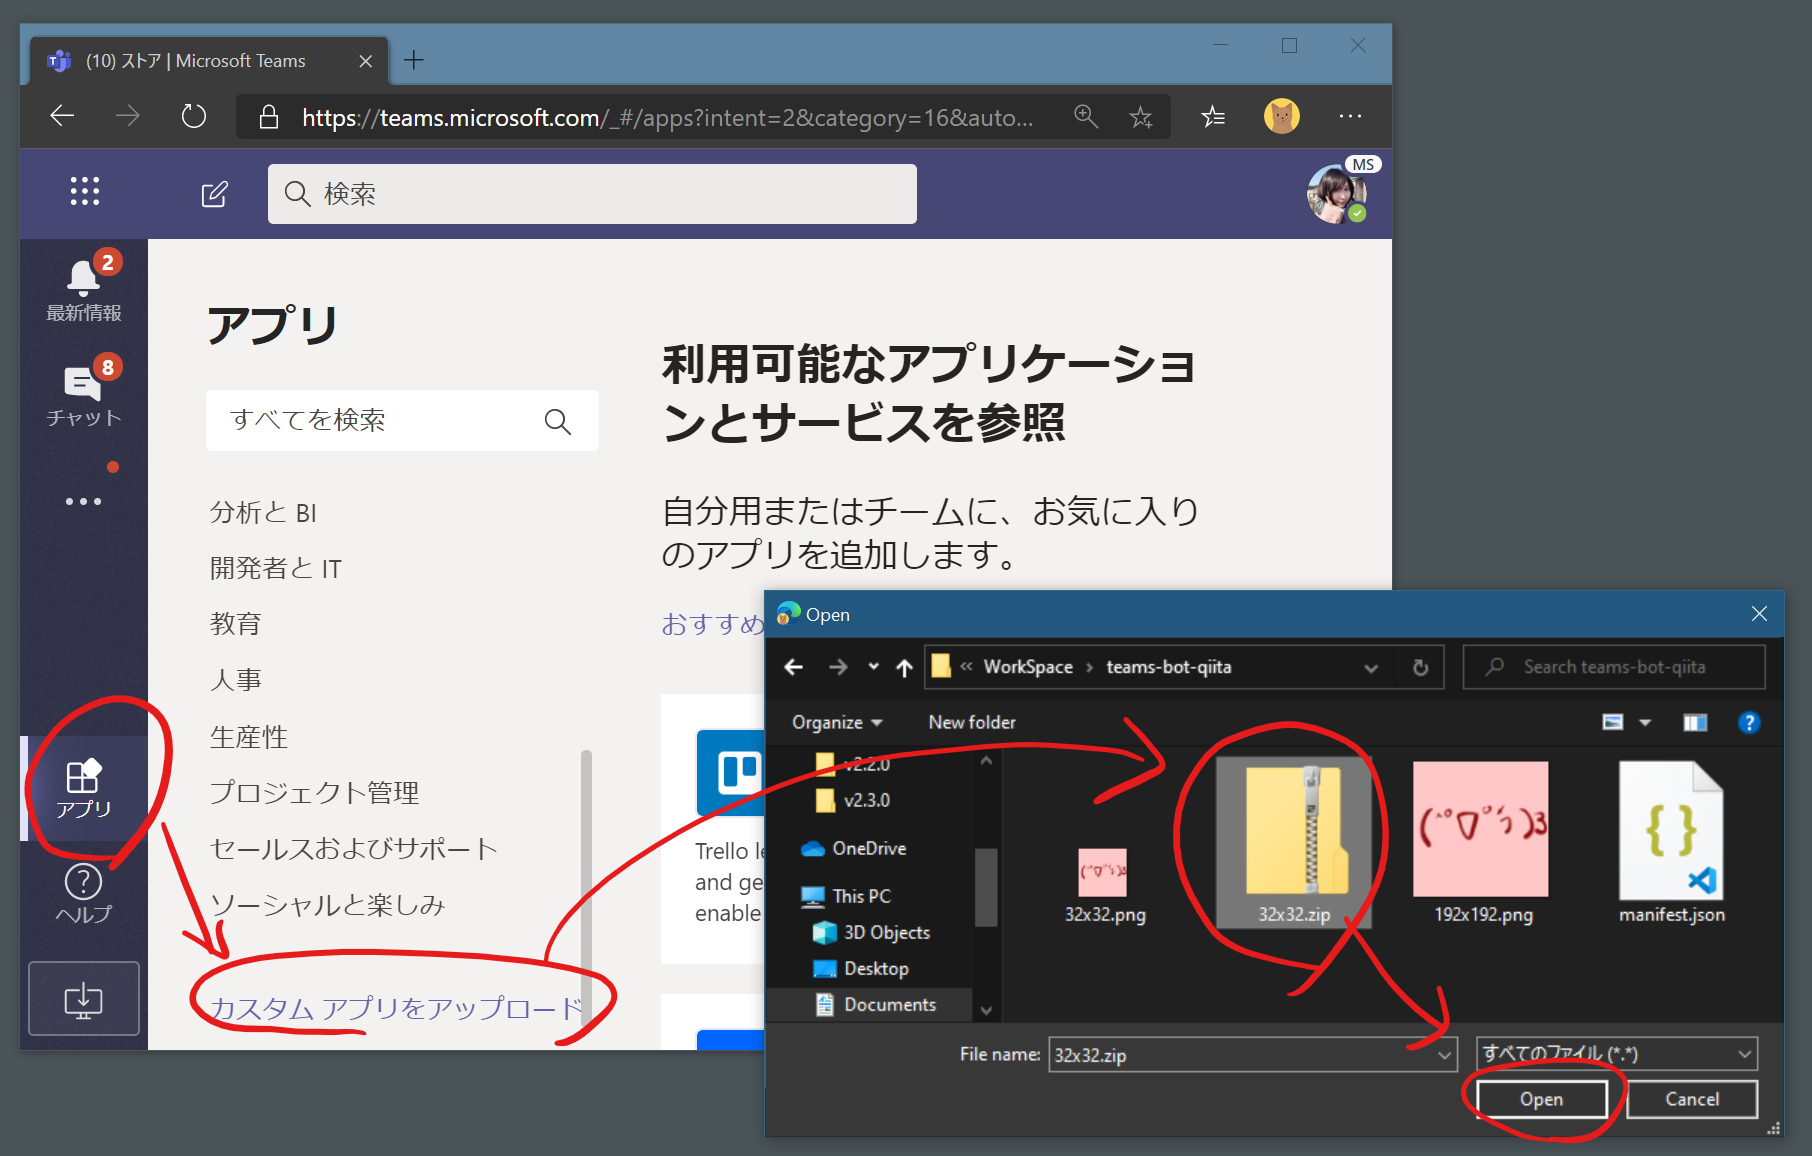Select Desktop in the navigation tree

pos(861,968)
